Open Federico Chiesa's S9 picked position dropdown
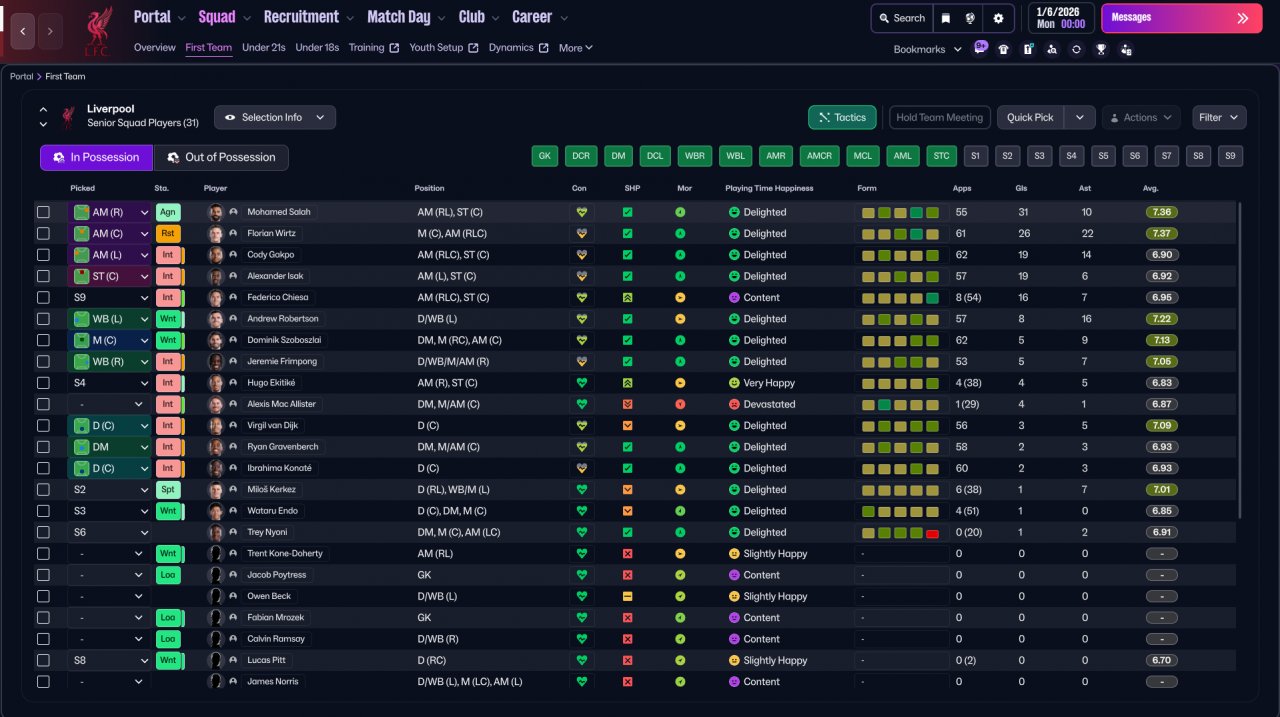Viewport: 1280px width, 717px height. [110, 298]
